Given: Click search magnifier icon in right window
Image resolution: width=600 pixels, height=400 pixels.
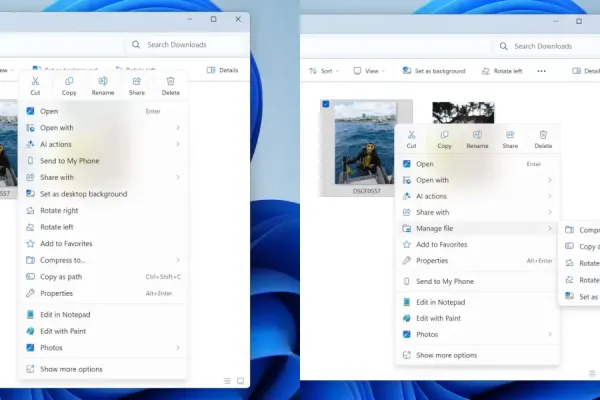Looking at the screenshot, I should tap(504, 46).
